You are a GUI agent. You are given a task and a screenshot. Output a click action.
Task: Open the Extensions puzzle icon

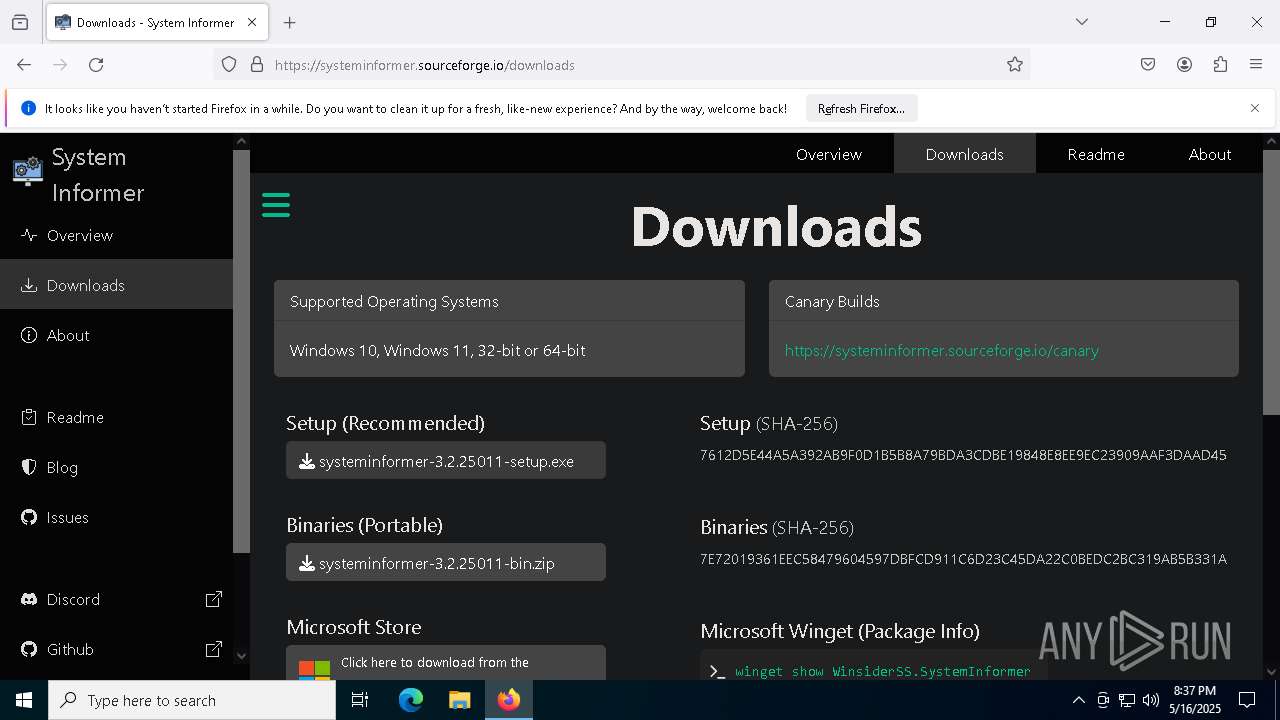click(1220, 64)
